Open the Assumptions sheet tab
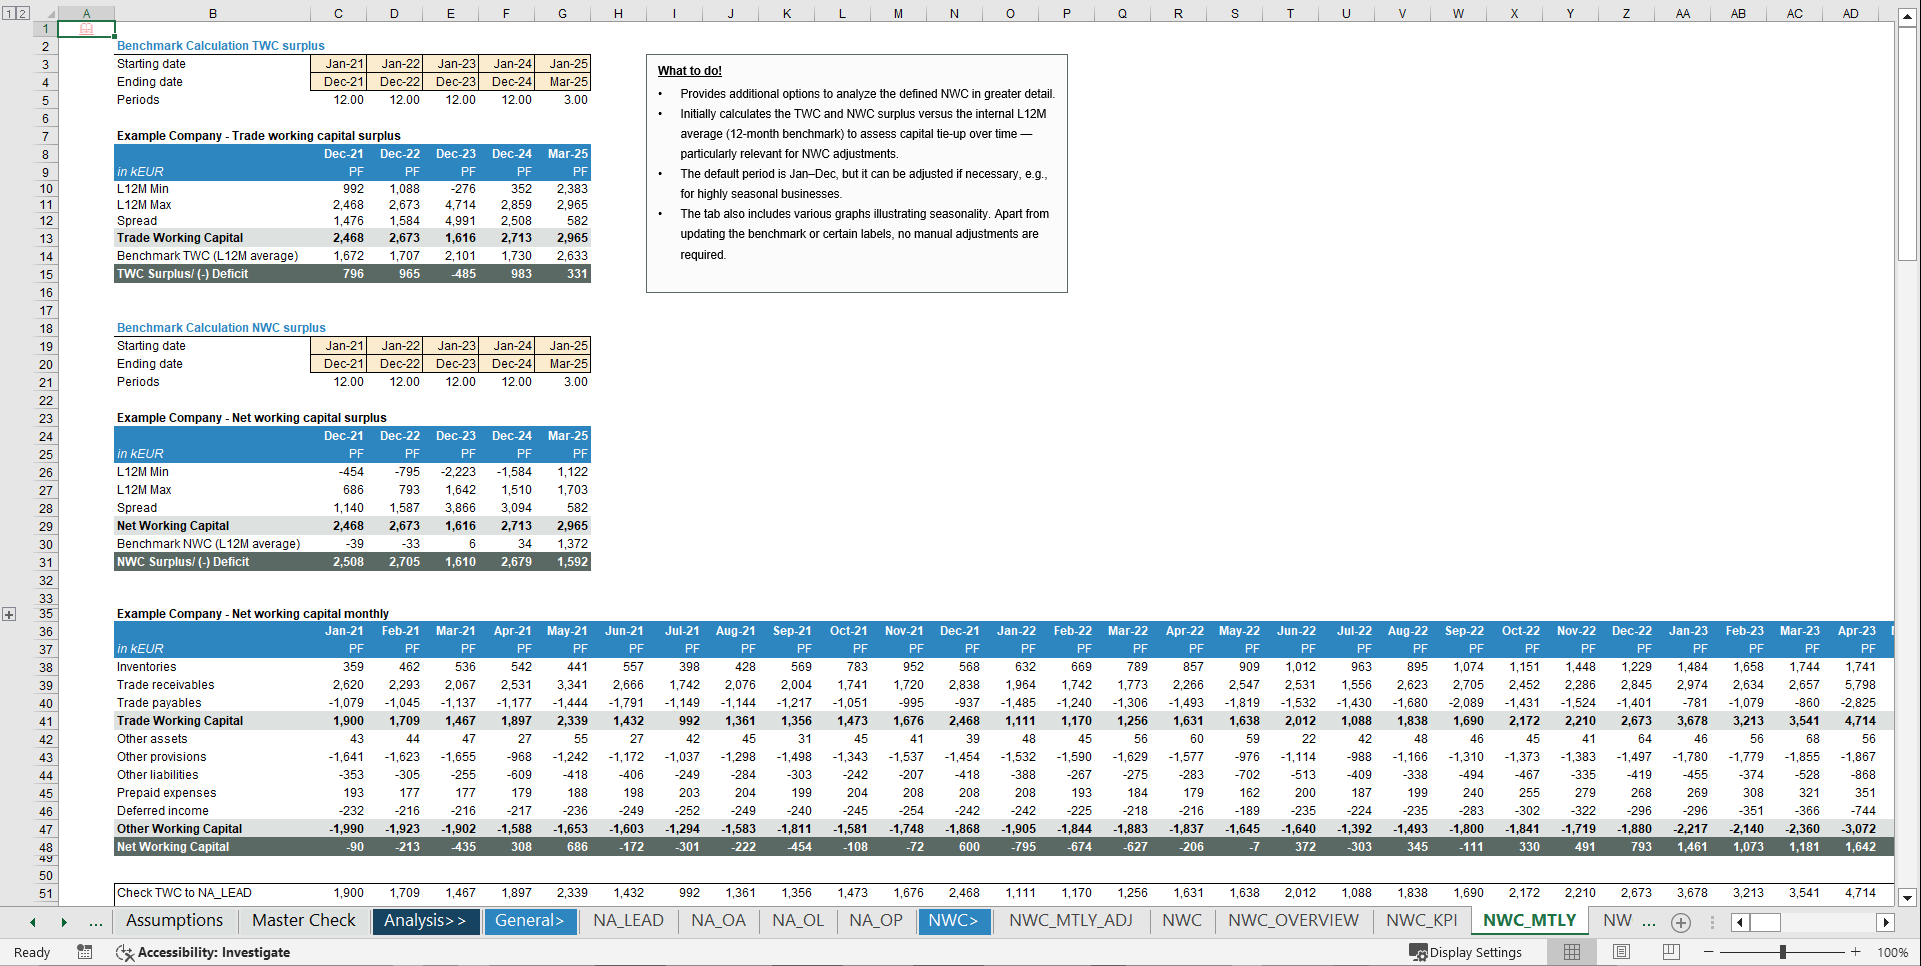 pos(173,920)
